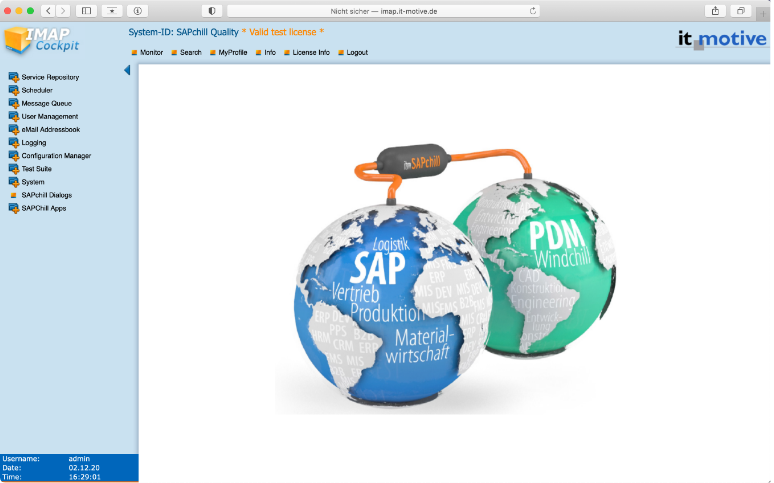Open SAPchill Dialogs in the sidebar
Viewport: 774px width, 483px height.
47,195
